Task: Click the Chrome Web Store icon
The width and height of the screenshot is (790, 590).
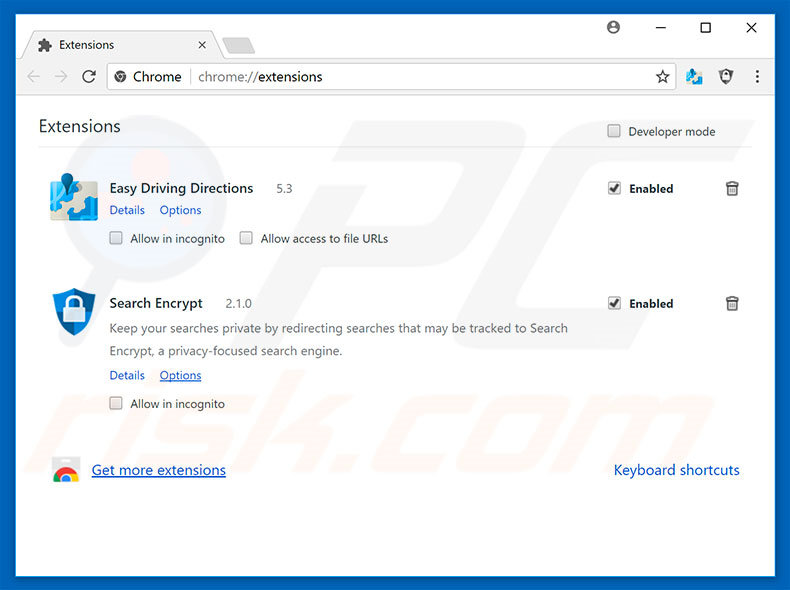Action: coord(66,470)
